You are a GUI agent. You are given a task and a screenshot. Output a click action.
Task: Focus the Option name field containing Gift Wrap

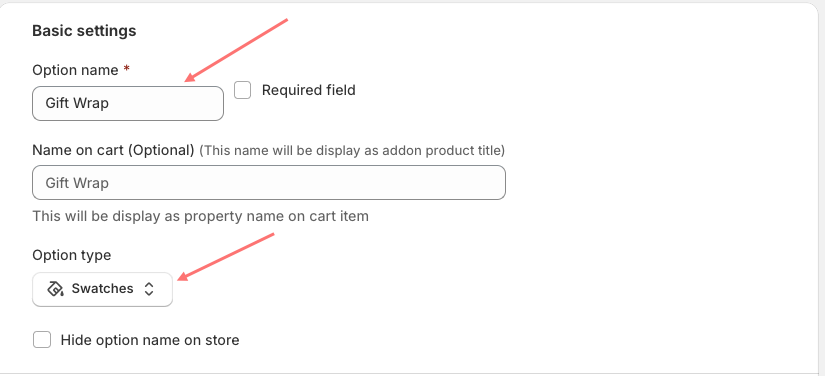point(128,103)
